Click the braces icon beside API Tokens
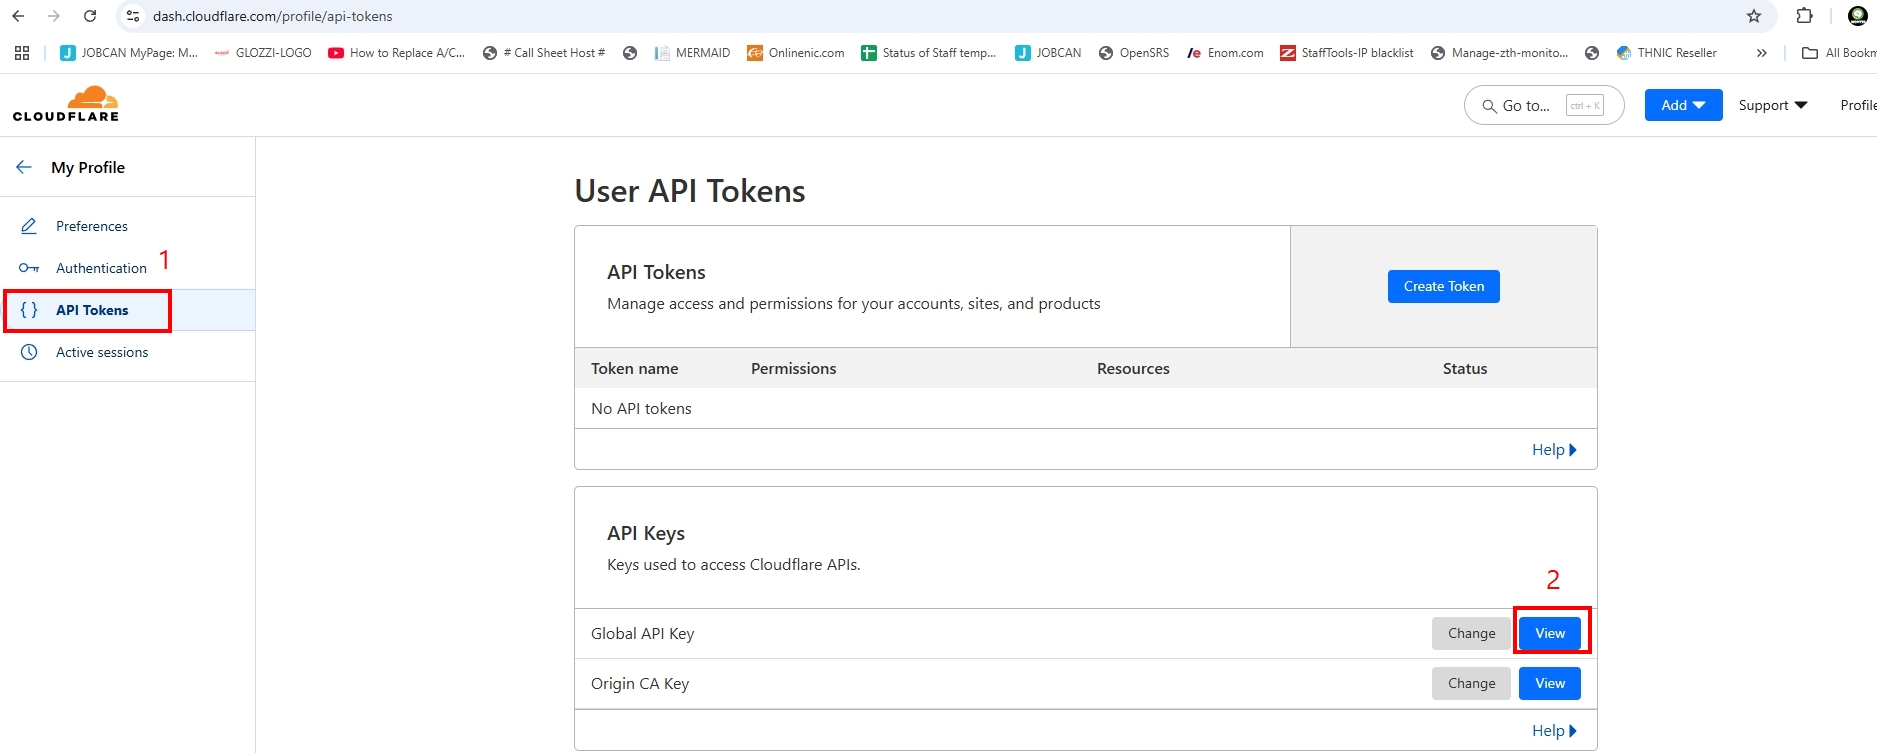This screenshot has height=753, width=1877. (29, 310)
